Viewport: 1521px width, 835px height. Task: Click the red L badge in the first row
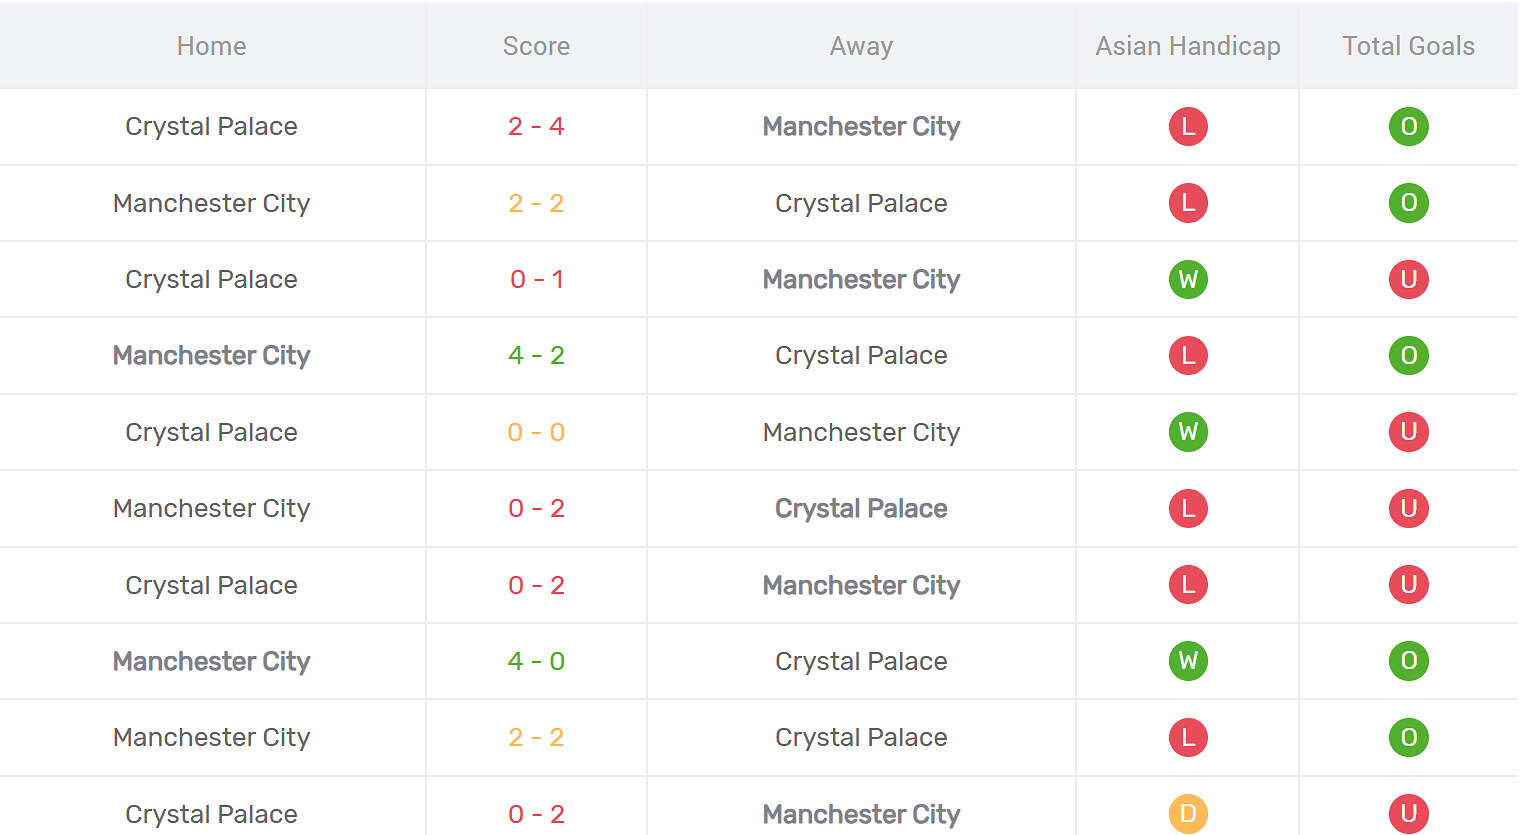click(x=1188, y=127)
